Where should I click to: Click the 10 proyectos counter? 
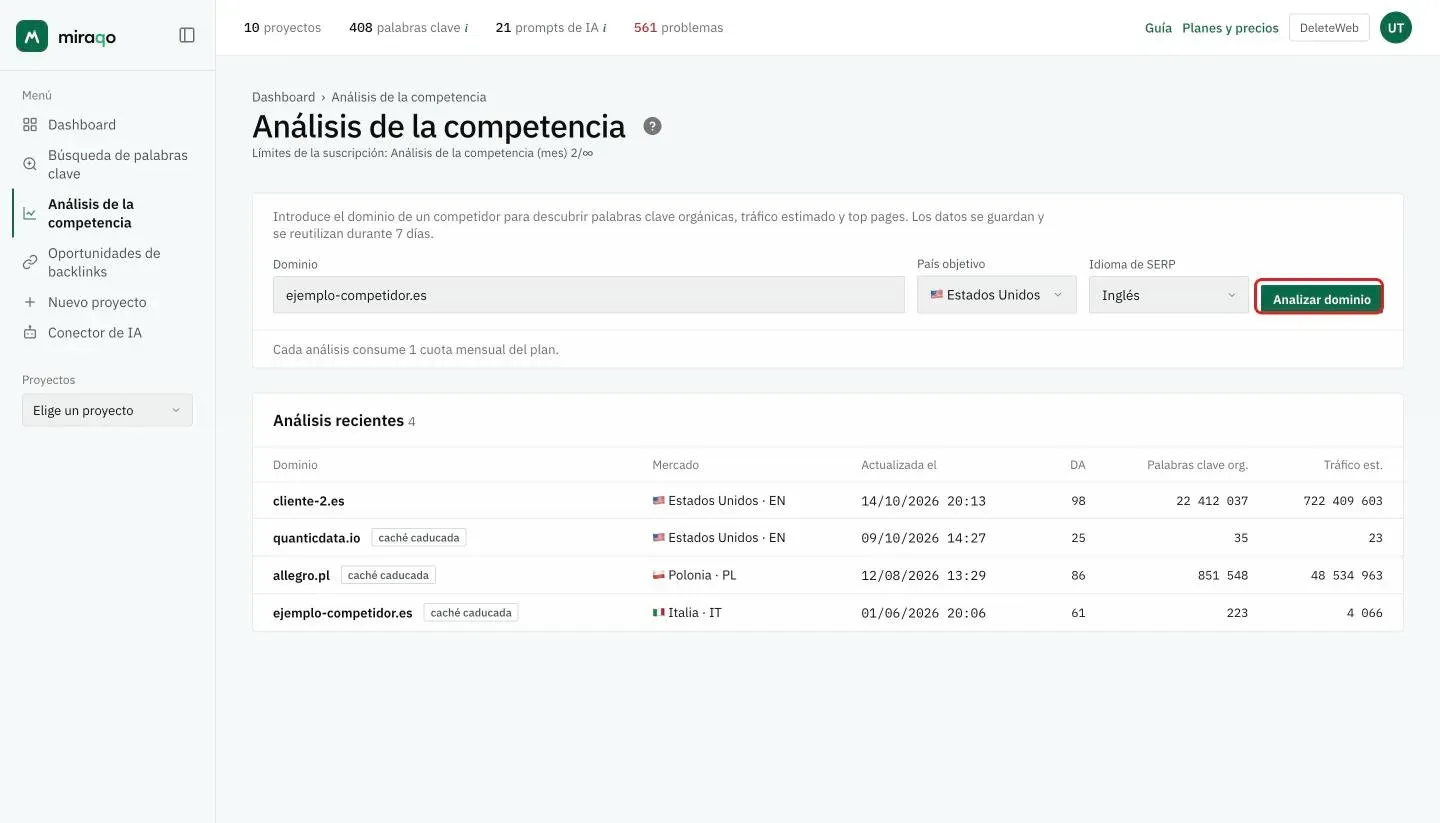282,28
